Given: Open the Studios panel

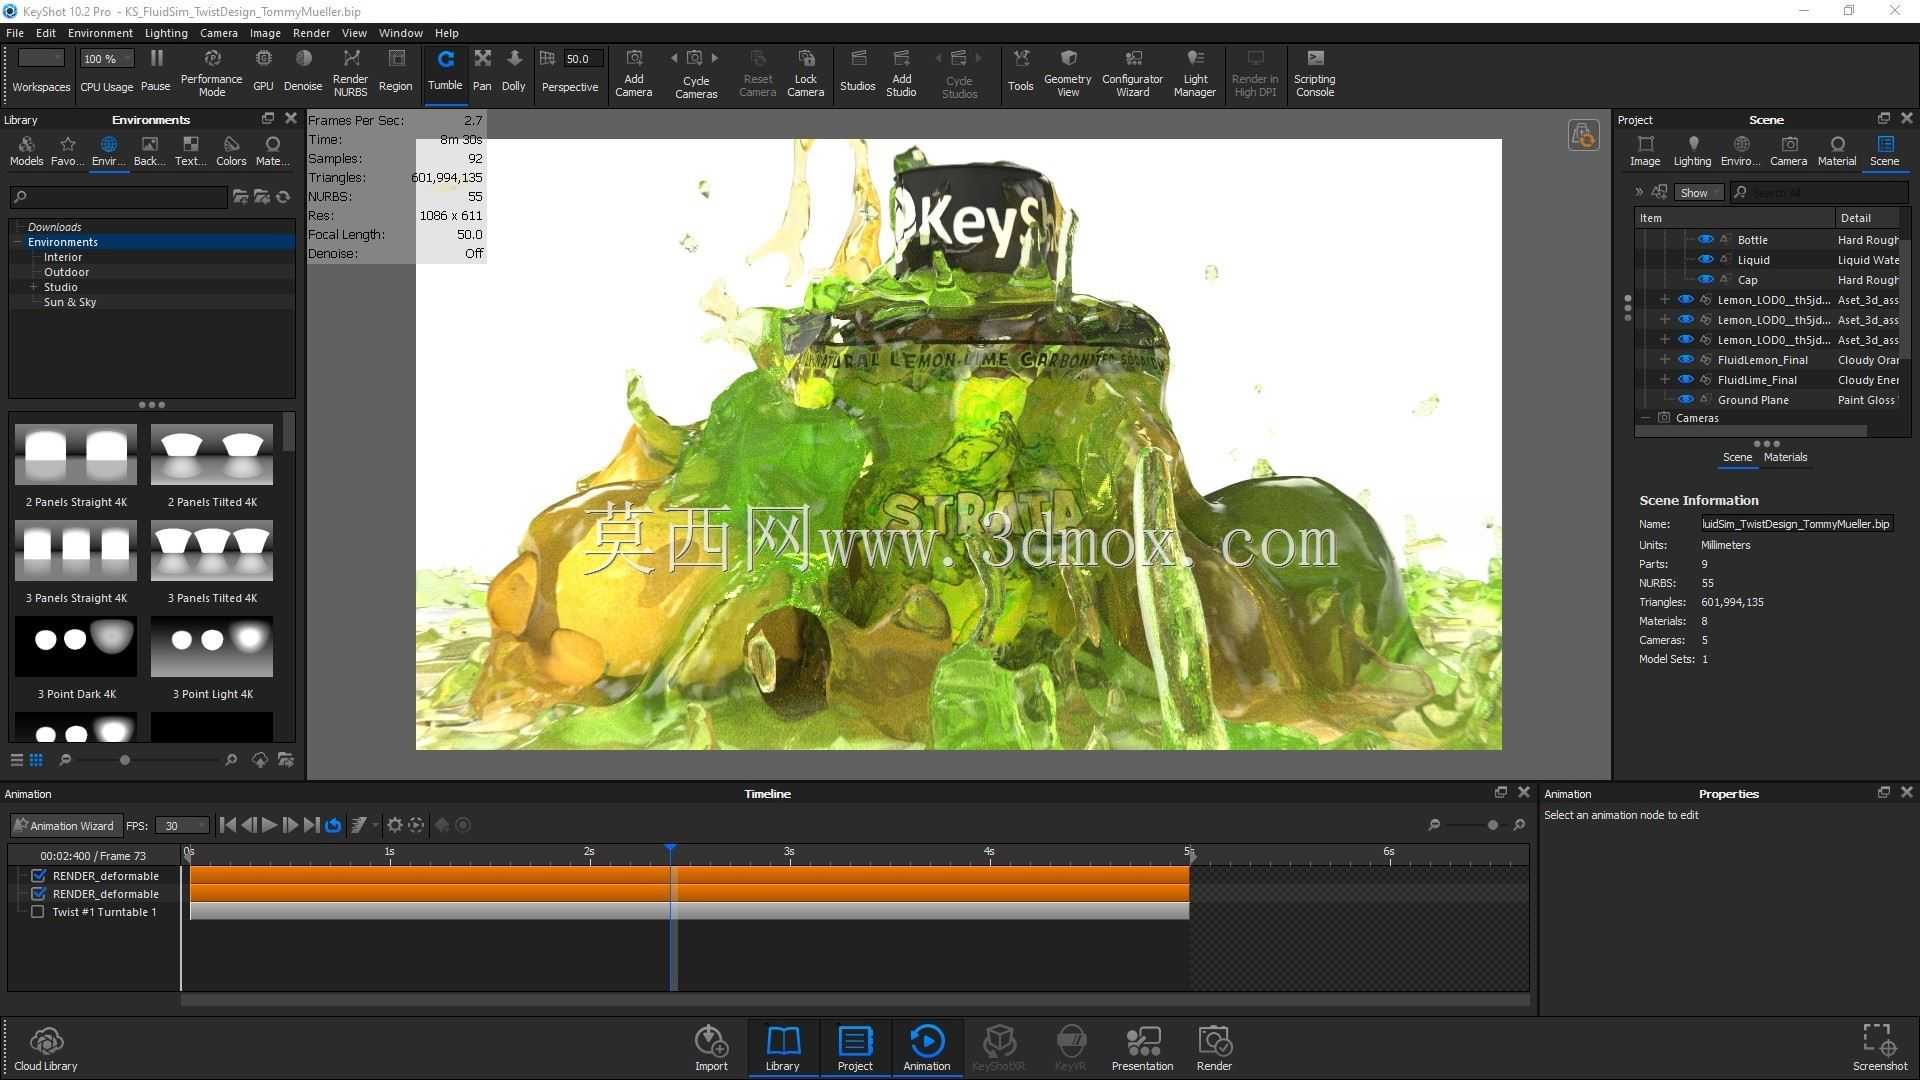Looking at the screenshot, I should coord(858,71).
